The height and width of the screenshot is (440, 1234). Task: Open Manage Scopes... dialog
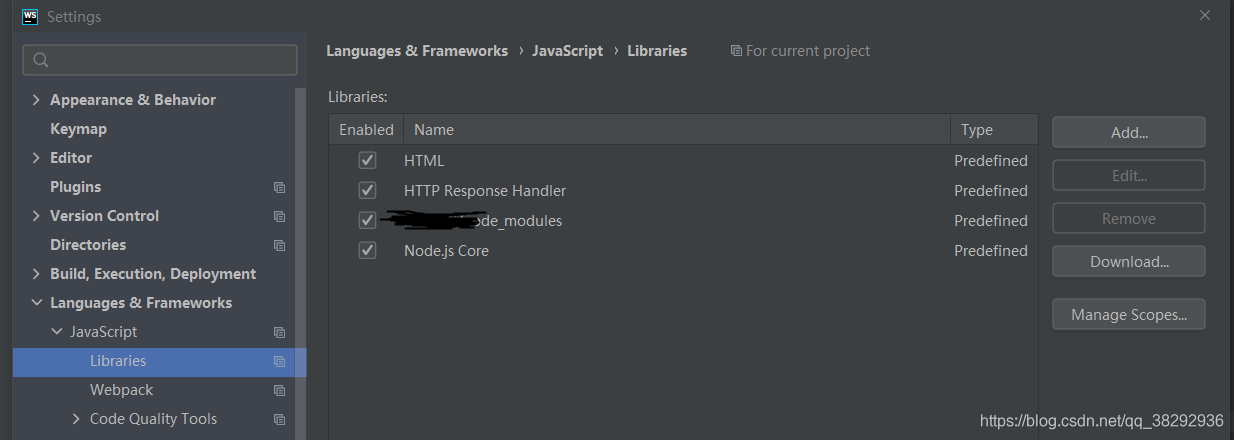(x=1129, y=314)
